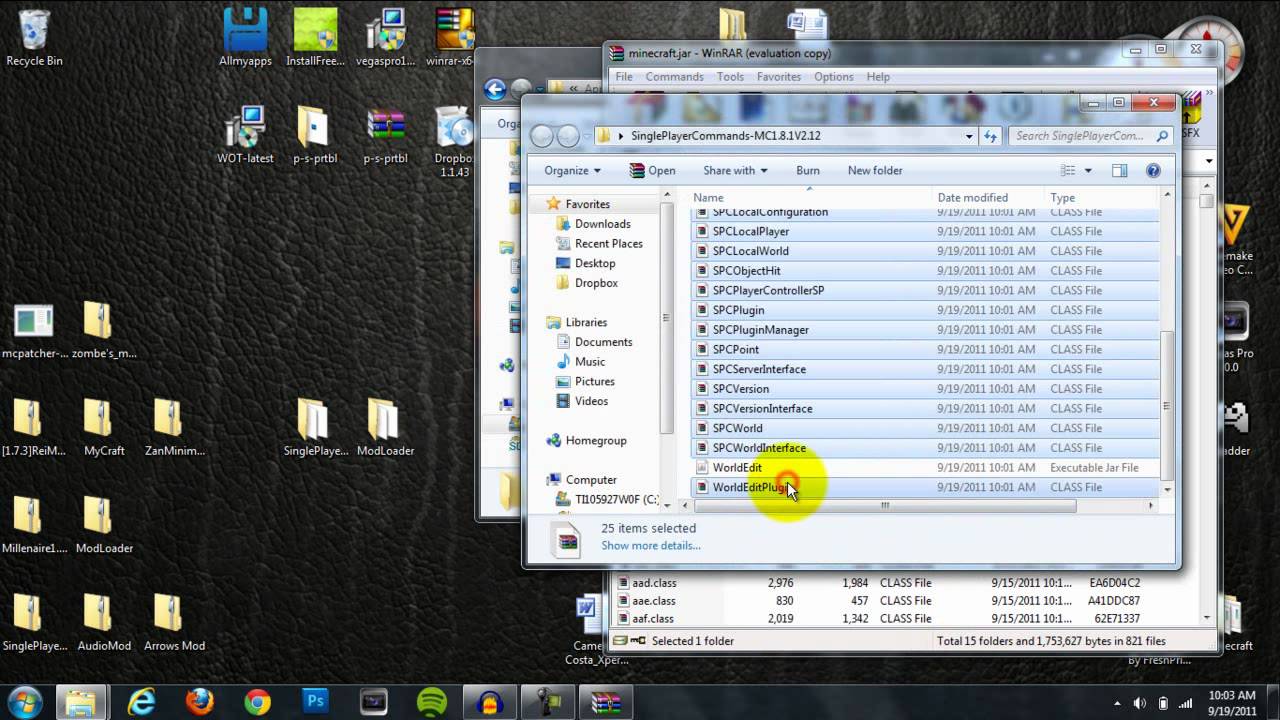Launch Firefox from the taskbar
Viewport: 1280px width, 720px height.
click(x=199, y=702)
